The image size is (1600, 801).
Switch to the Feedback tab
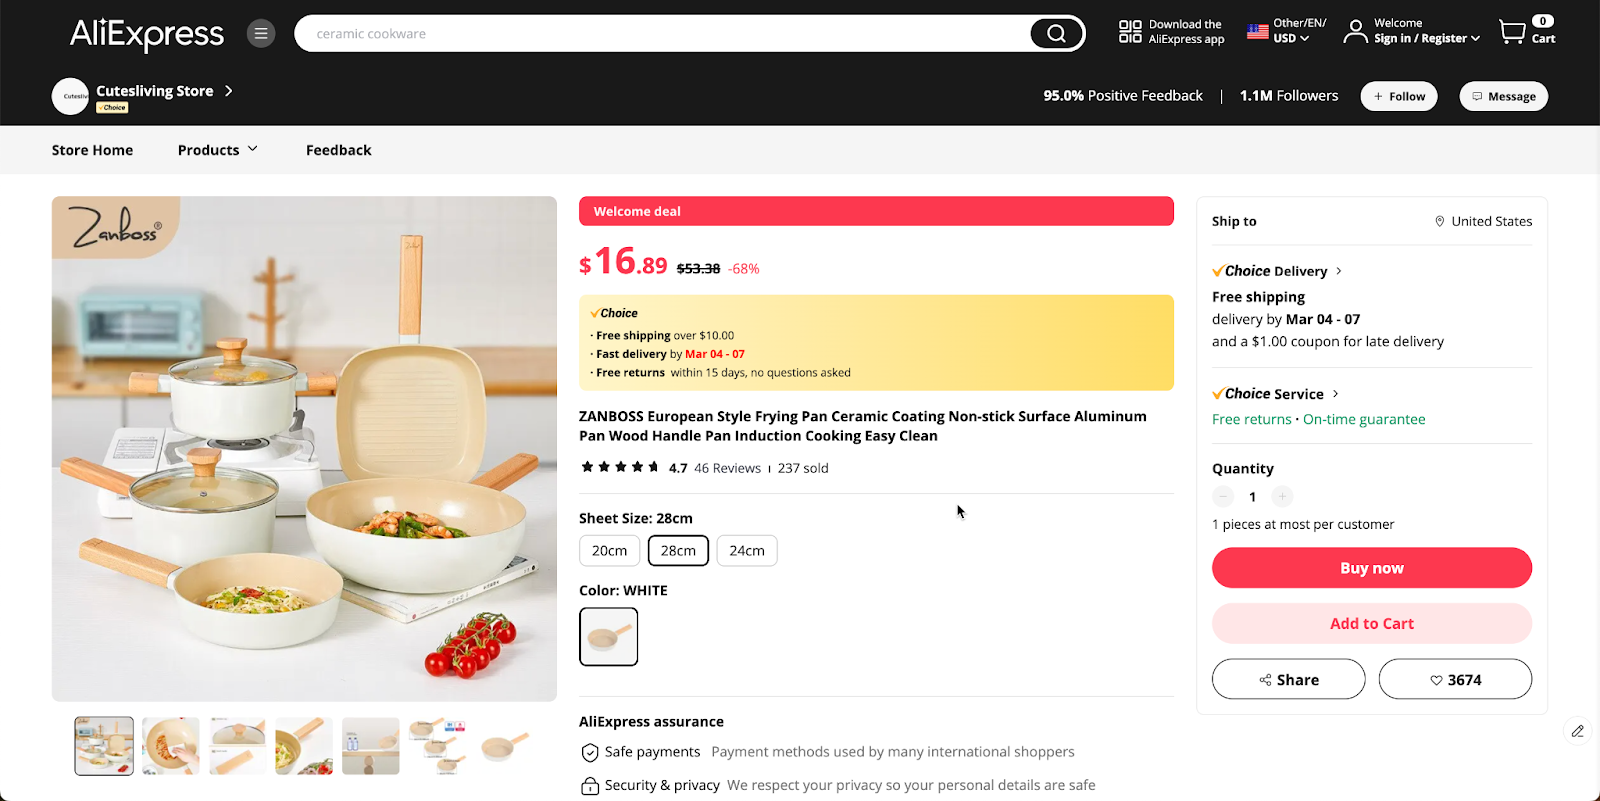pos(338,149)
